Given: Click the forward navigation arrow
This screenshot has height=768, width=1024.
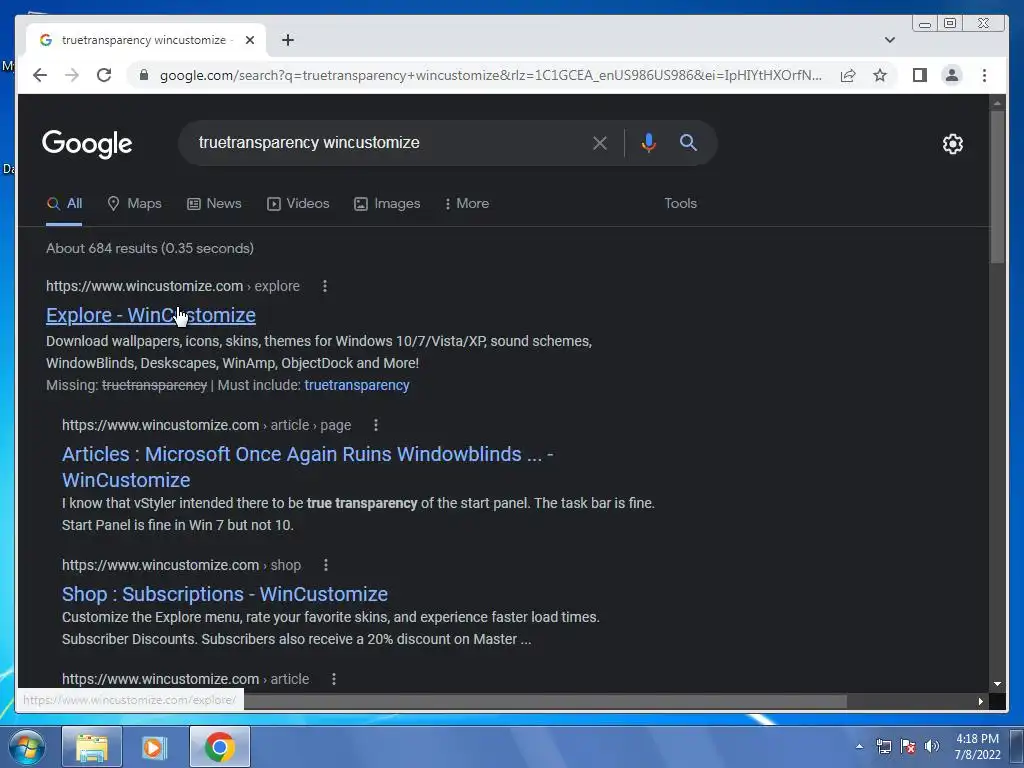Looking at the screenshot, I should click(x=72, y=75).
